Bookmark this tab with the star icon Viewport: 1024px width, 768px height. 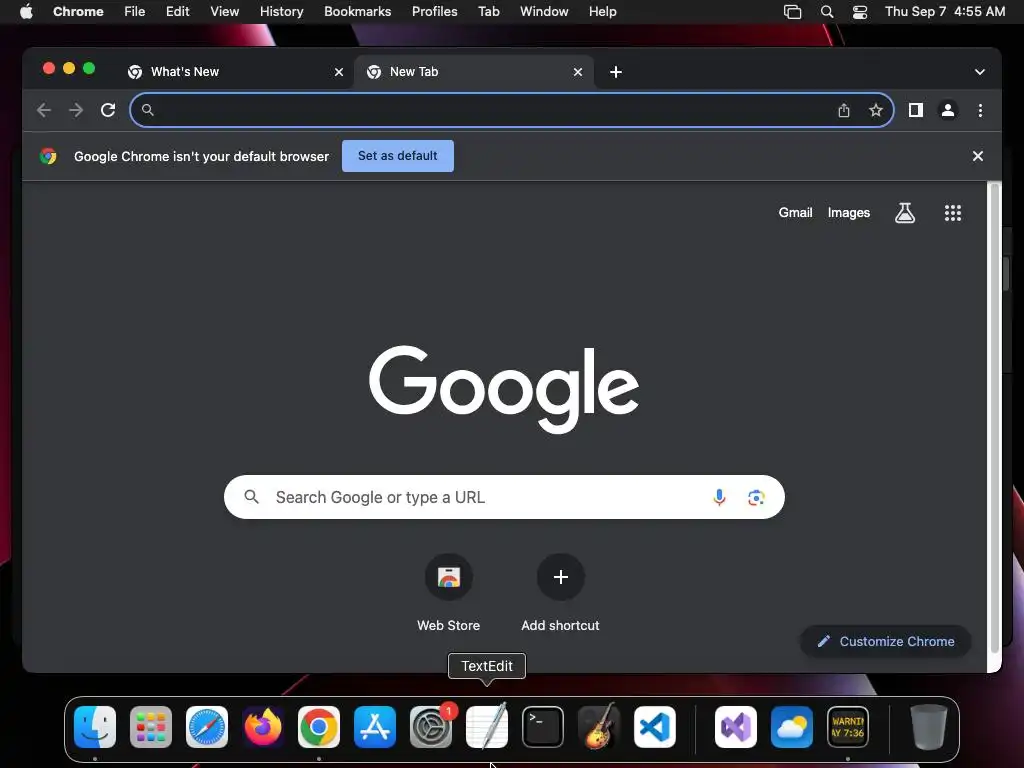pos(876,110)
